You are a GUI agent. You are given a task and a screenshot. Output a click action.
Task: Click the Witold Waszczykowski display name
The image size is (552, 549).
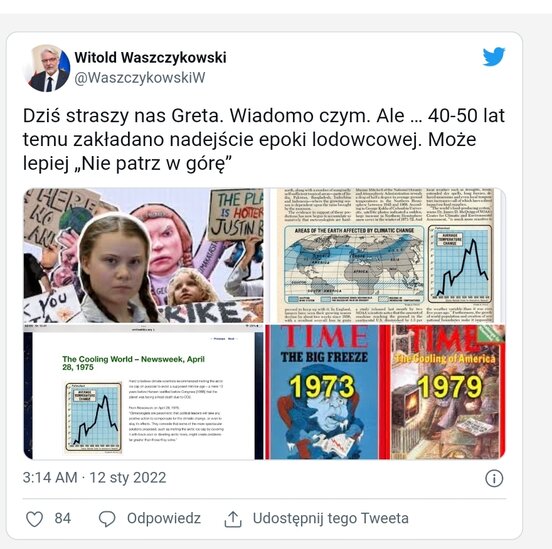click(150, 57)
